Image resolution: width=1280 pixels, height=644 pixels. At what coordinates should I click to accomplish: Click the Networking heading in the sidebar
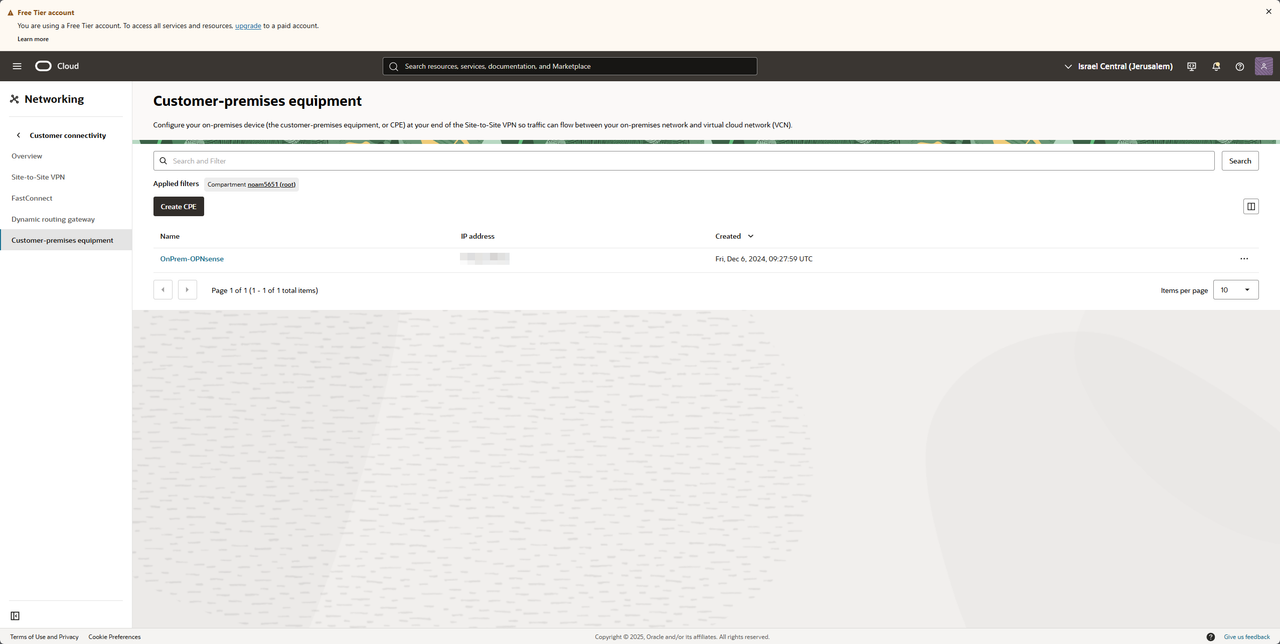[54, 99]
